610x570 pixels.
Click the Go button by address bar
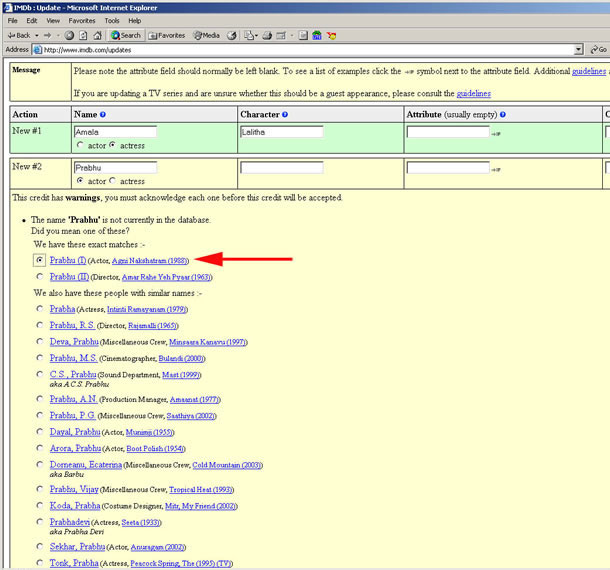pos(598,49)
